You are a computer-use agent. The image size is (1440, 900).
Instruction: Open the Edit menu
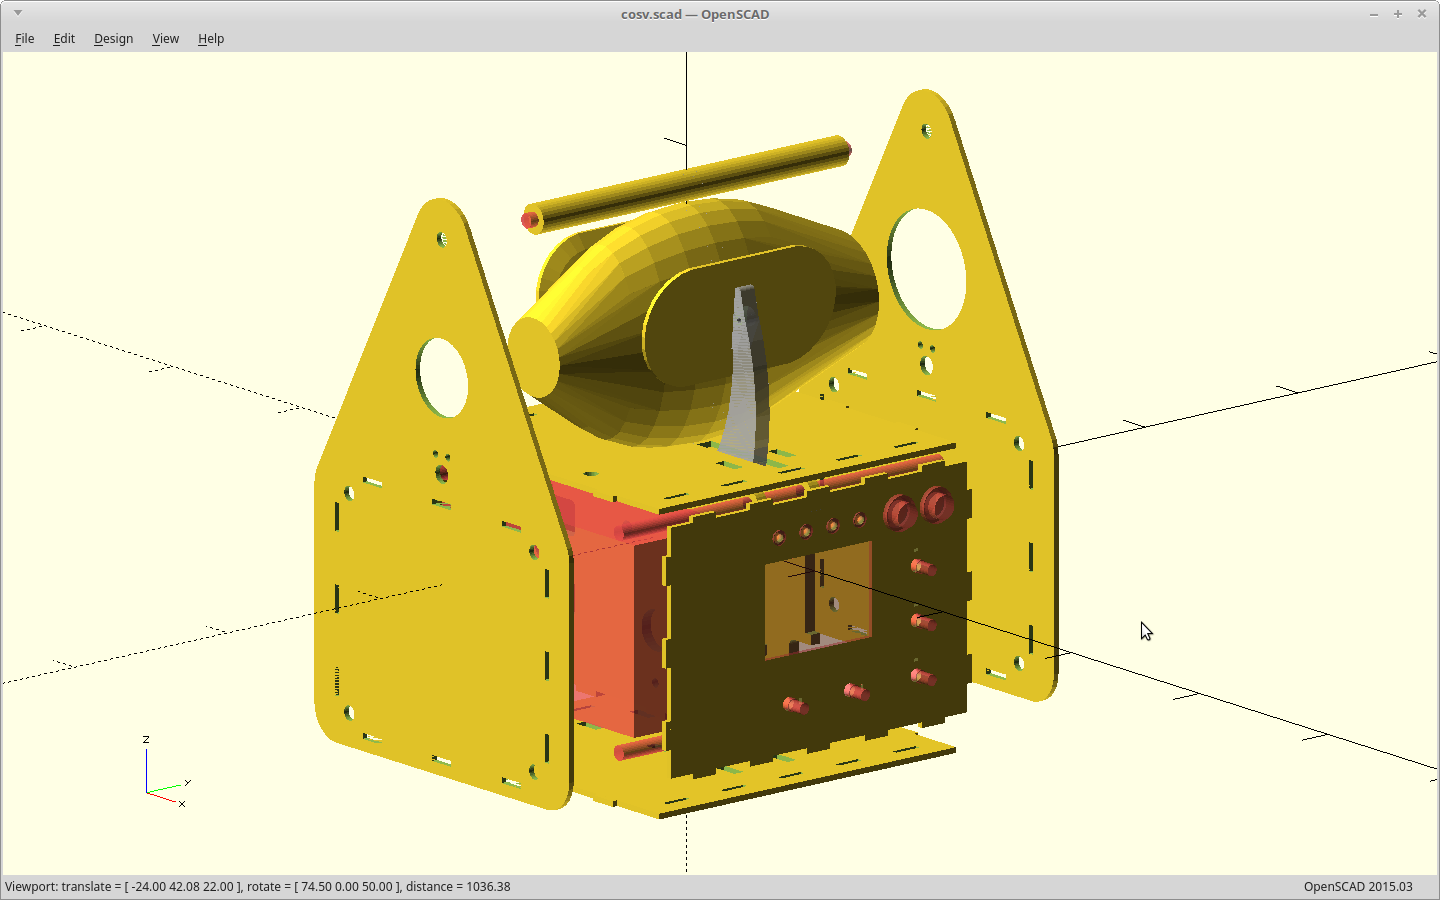(64, 39)
